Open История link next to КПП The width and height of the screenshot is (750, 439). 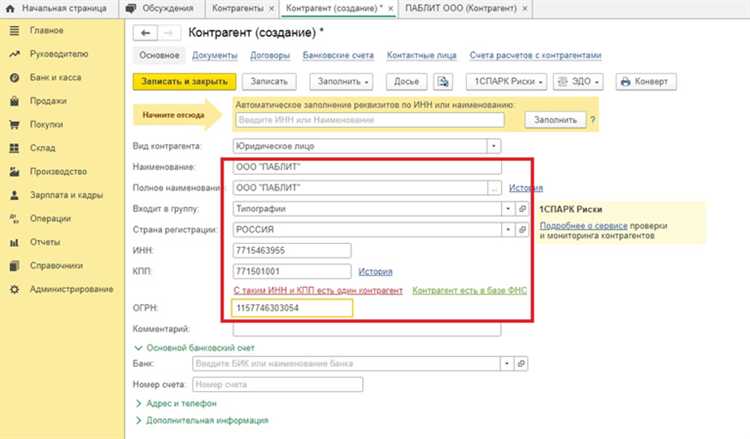pyautogui.click(x=375, y=272)
